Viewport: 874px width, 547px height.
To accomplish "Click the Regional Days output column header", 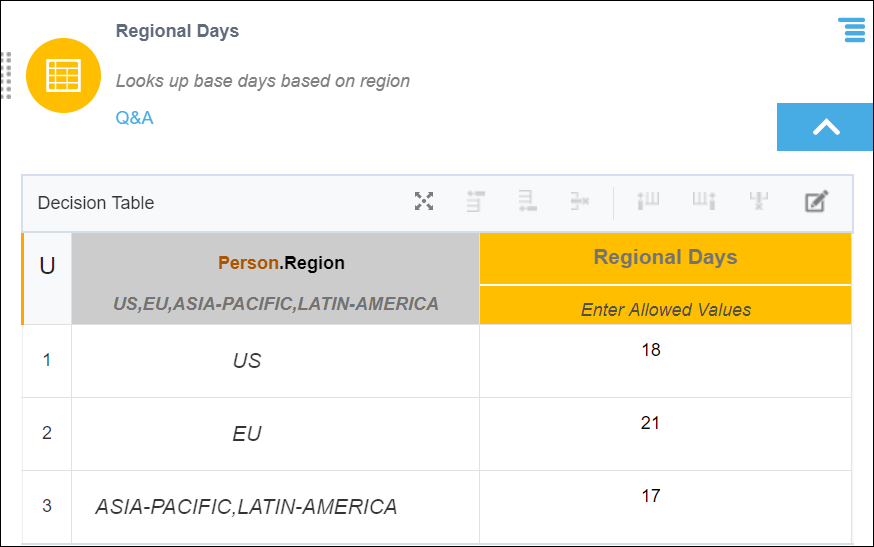I will click(x=665, y=258).
